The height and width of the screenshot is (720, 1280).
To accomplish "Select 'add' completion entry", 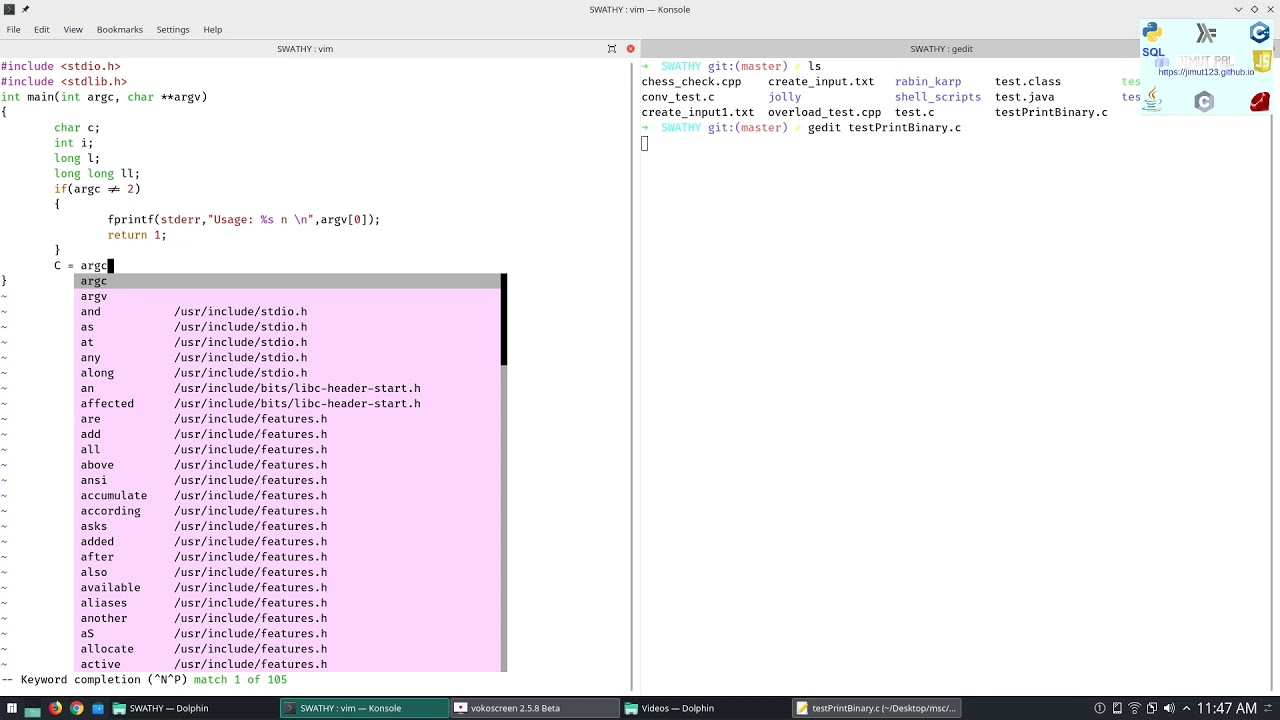I will pos(288,434).
